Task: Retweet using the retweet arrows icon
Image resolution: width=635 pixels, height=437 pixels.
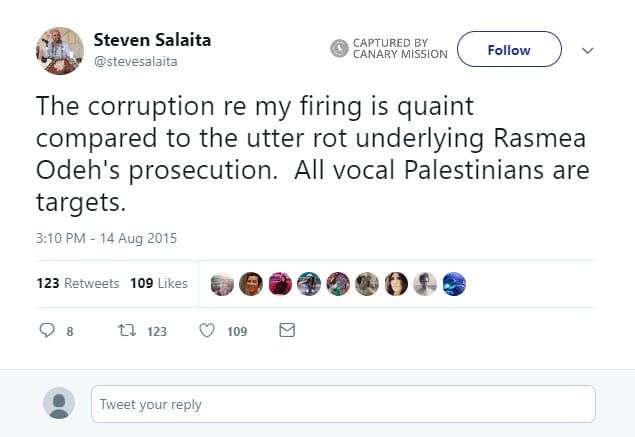Action: 126,331
